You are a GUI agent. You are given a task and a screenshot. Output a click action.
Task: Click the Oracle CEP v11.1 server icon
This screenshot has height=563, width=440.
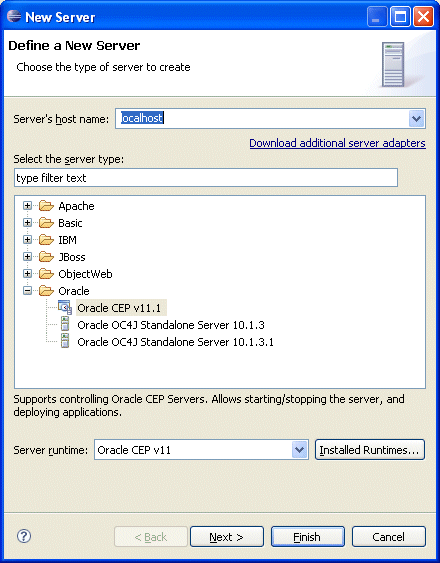(x=65, y=307)
